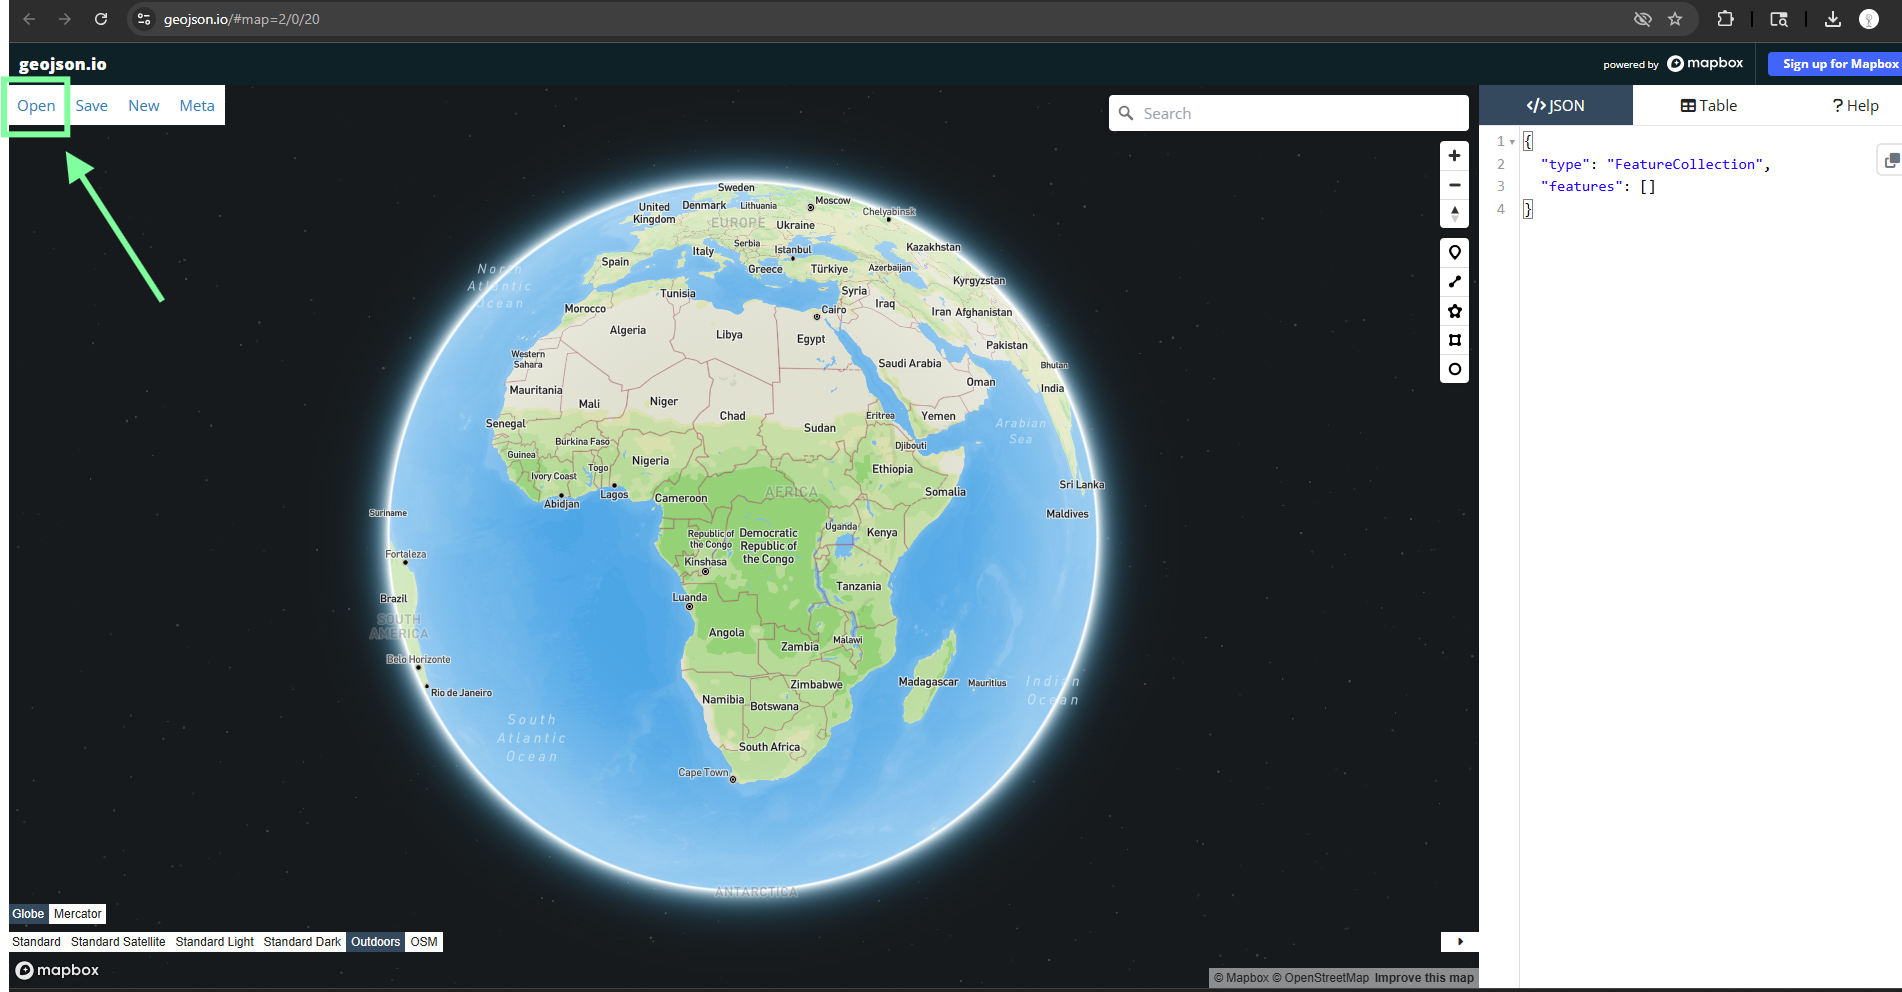Select the draw point marker tool
Image resolution: width=1902 pixels, height=992 pixels.
1454,253
